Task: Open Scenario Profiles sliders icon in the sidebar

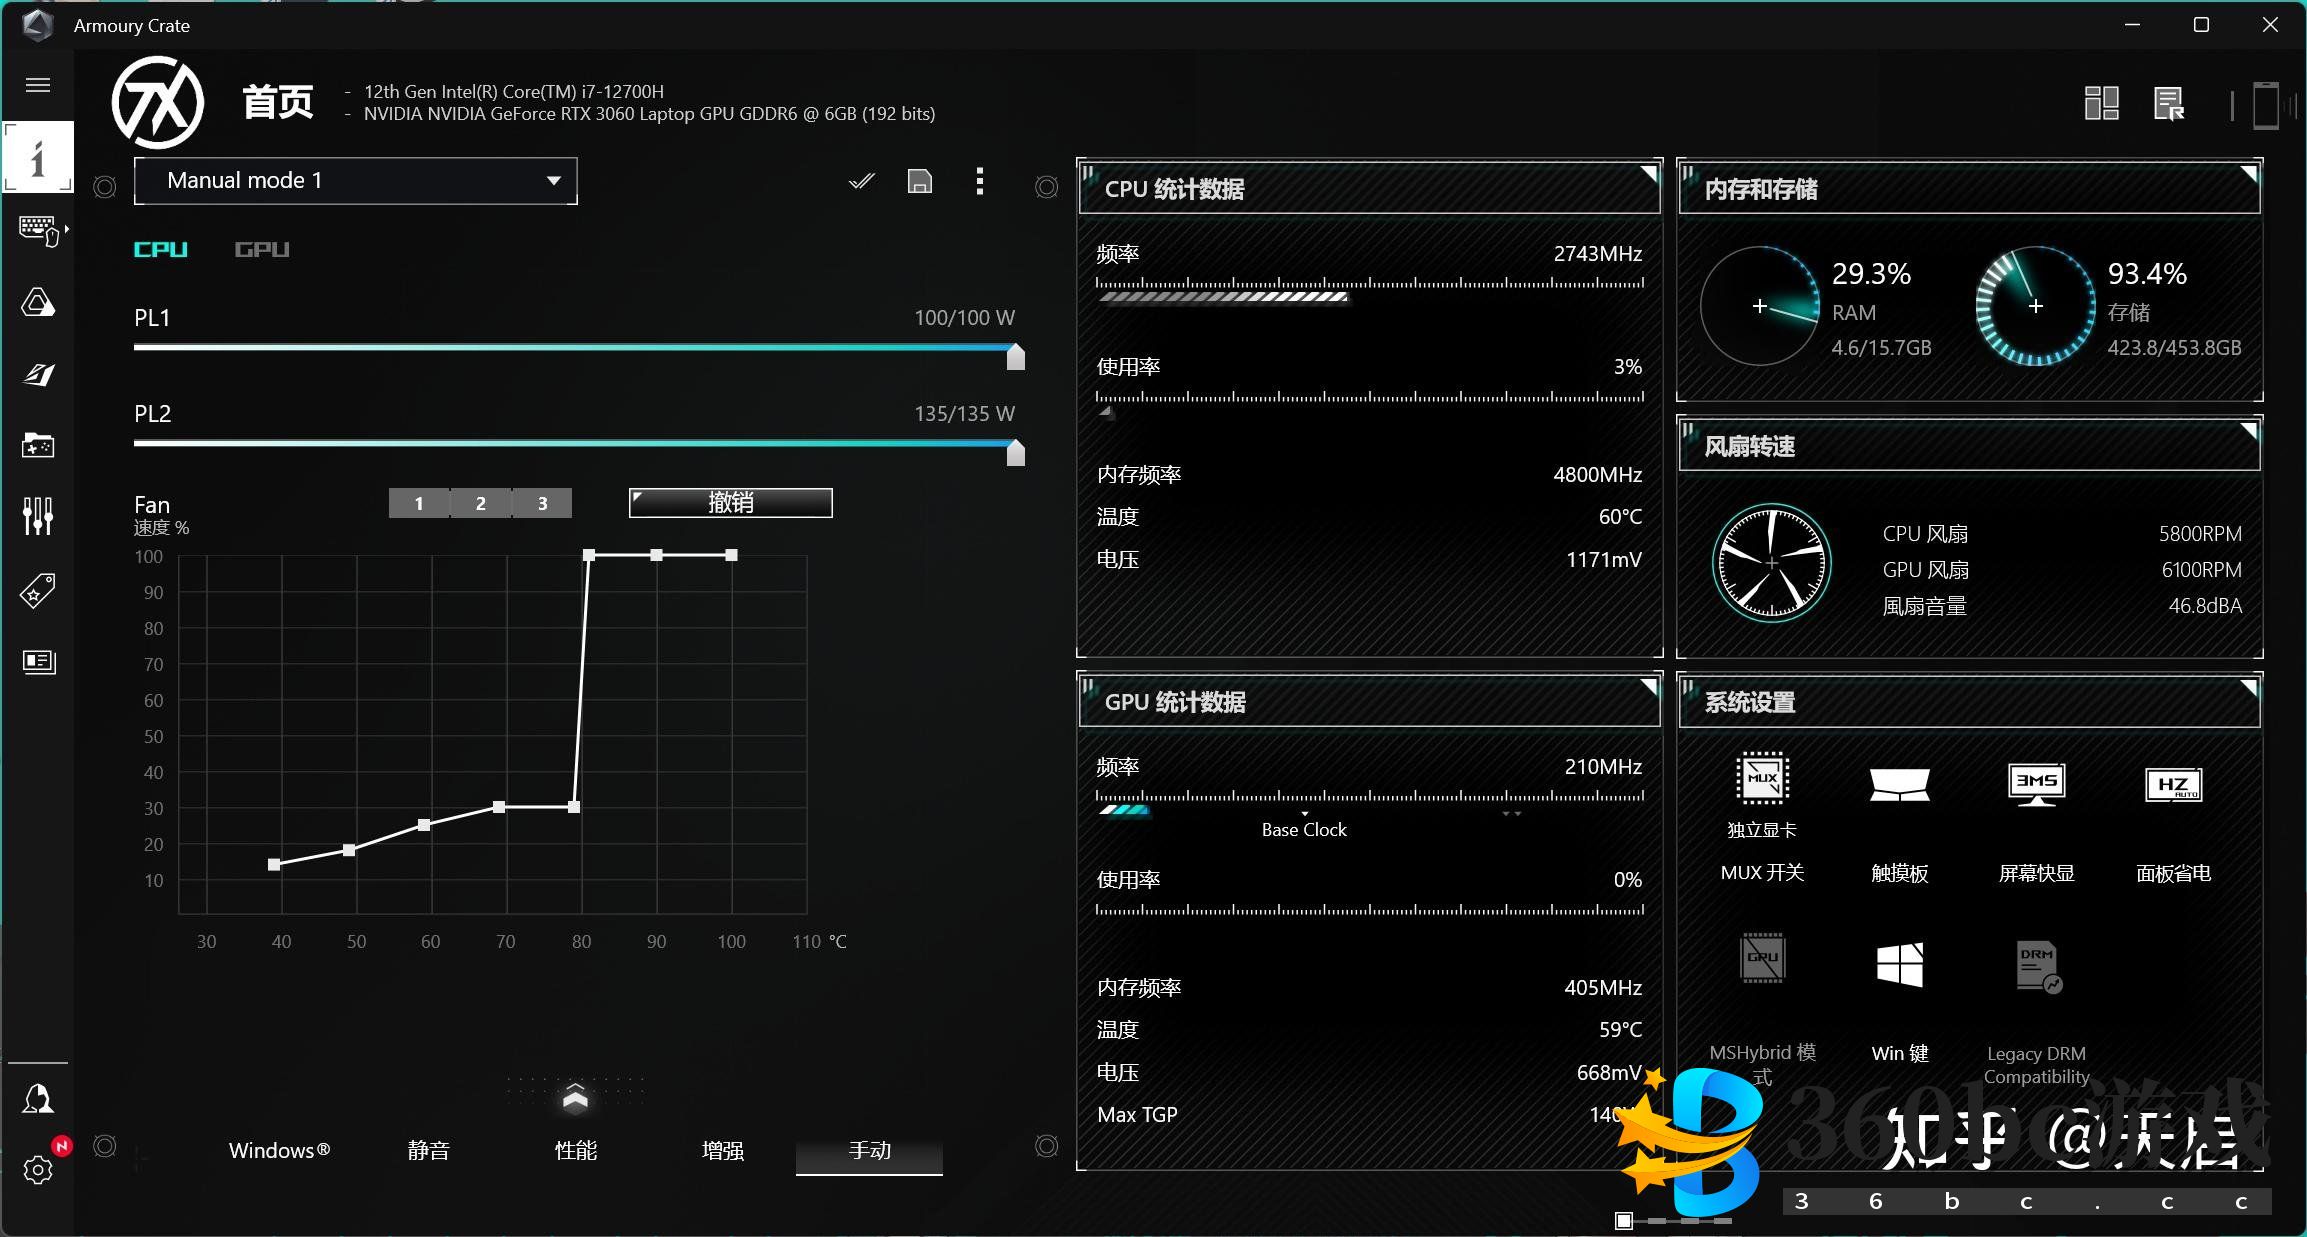Action: pos(38,516)
